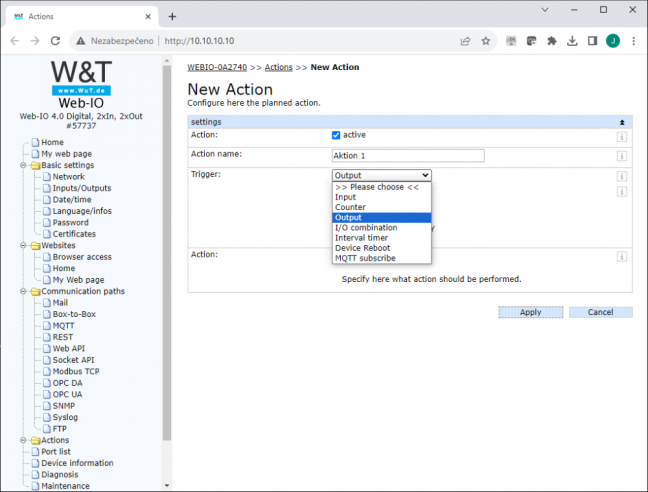Collapse the Actions folder in the tree
Viewport: 648px width, 492px height.
pos(24,440)
